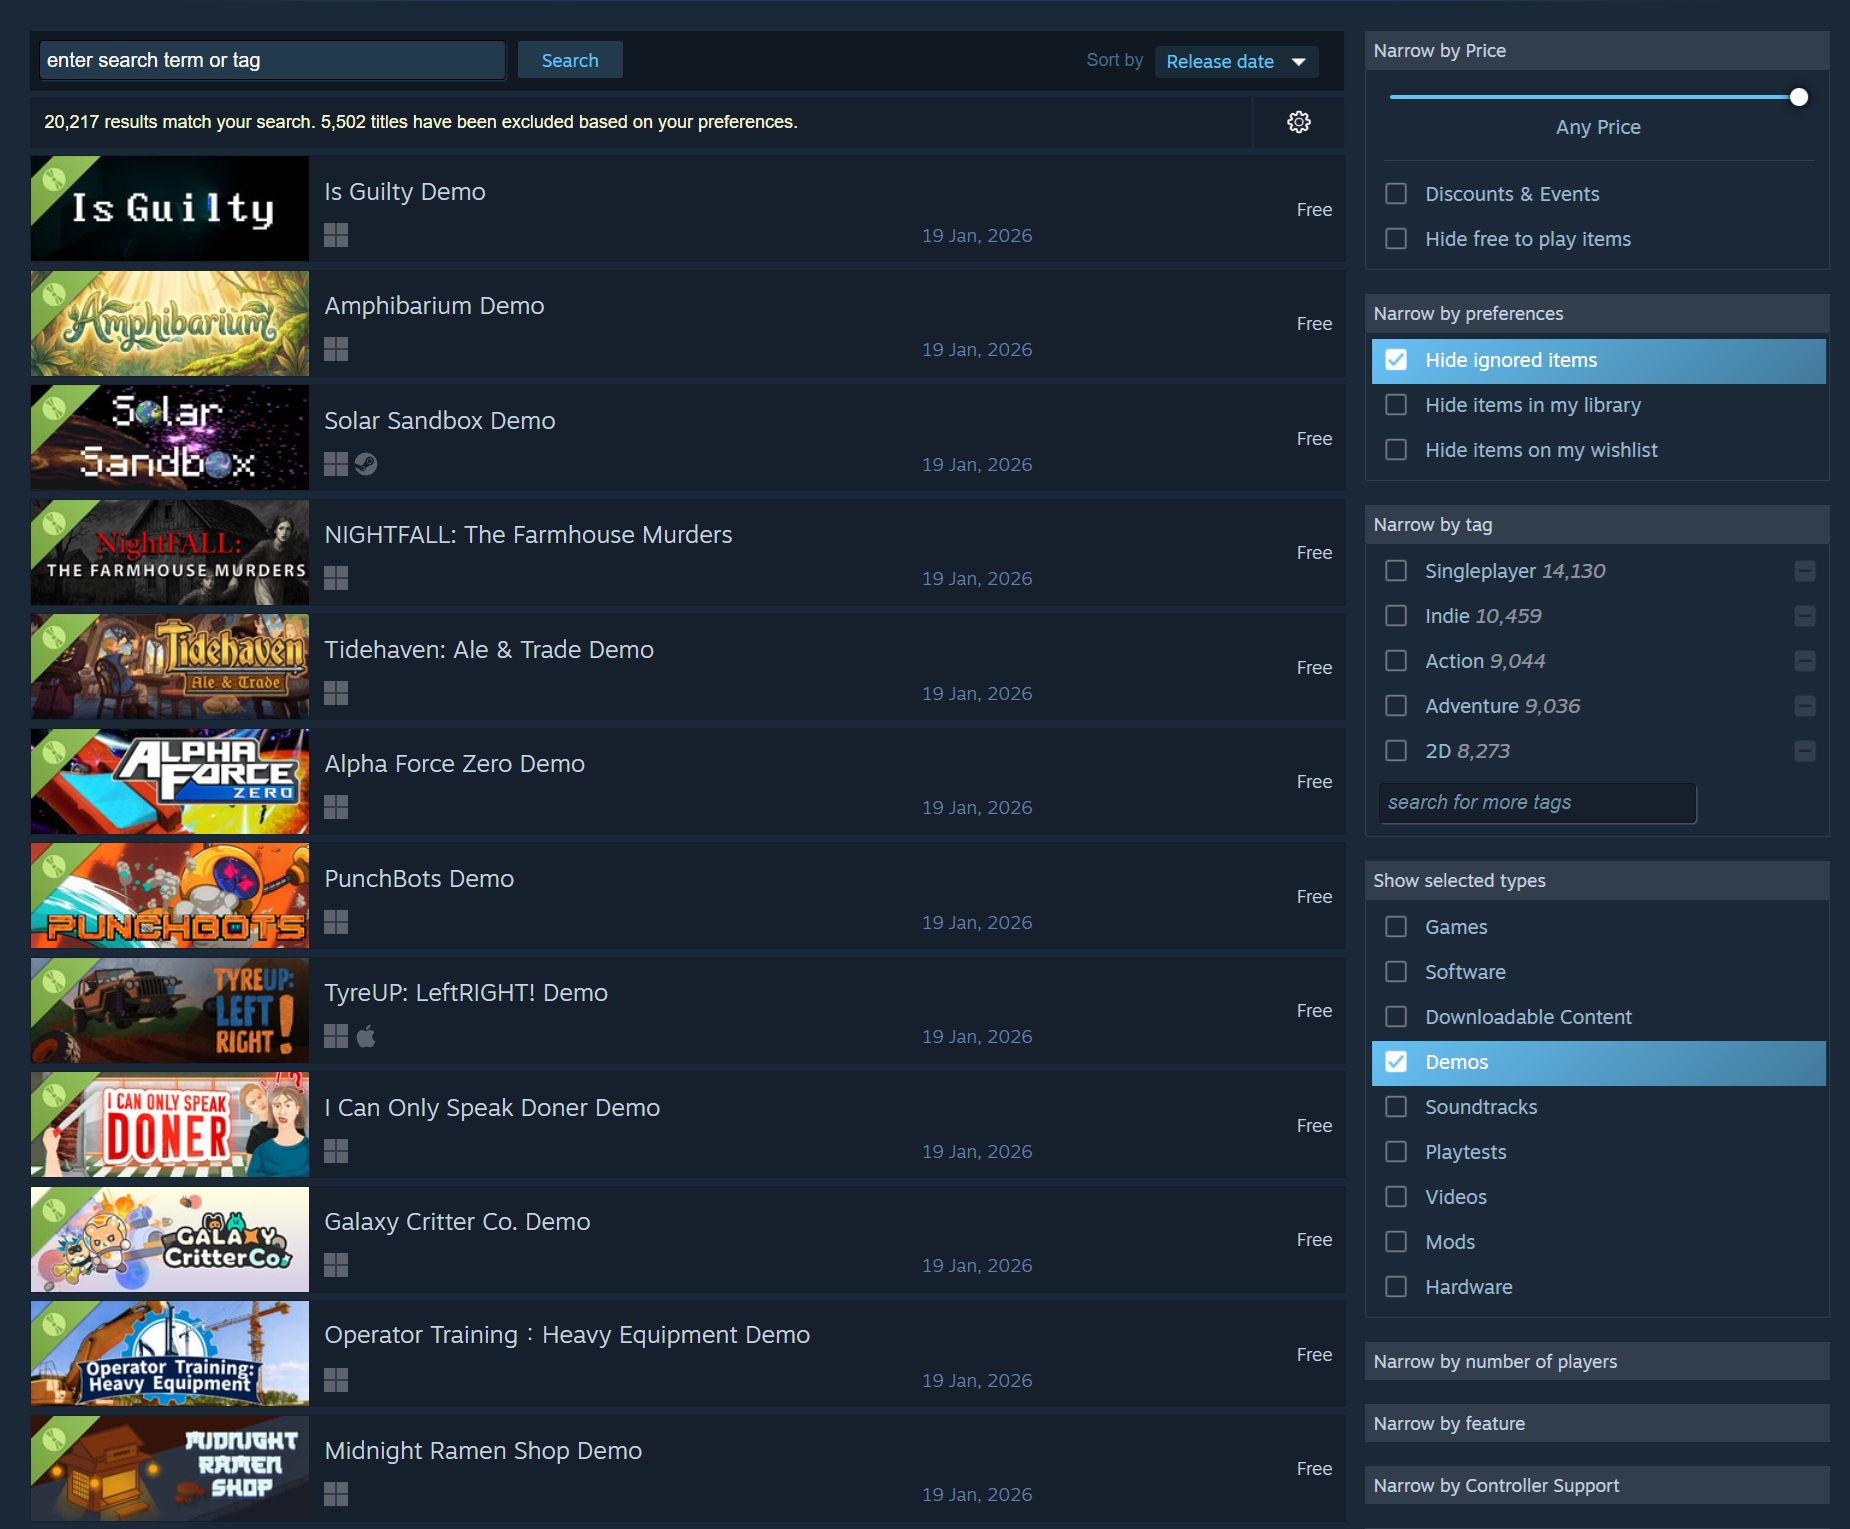Exclude the Indie tag with minus icon
Image resolution: width=1850 pixels, height=1529 pixels.
point(1805,616)
